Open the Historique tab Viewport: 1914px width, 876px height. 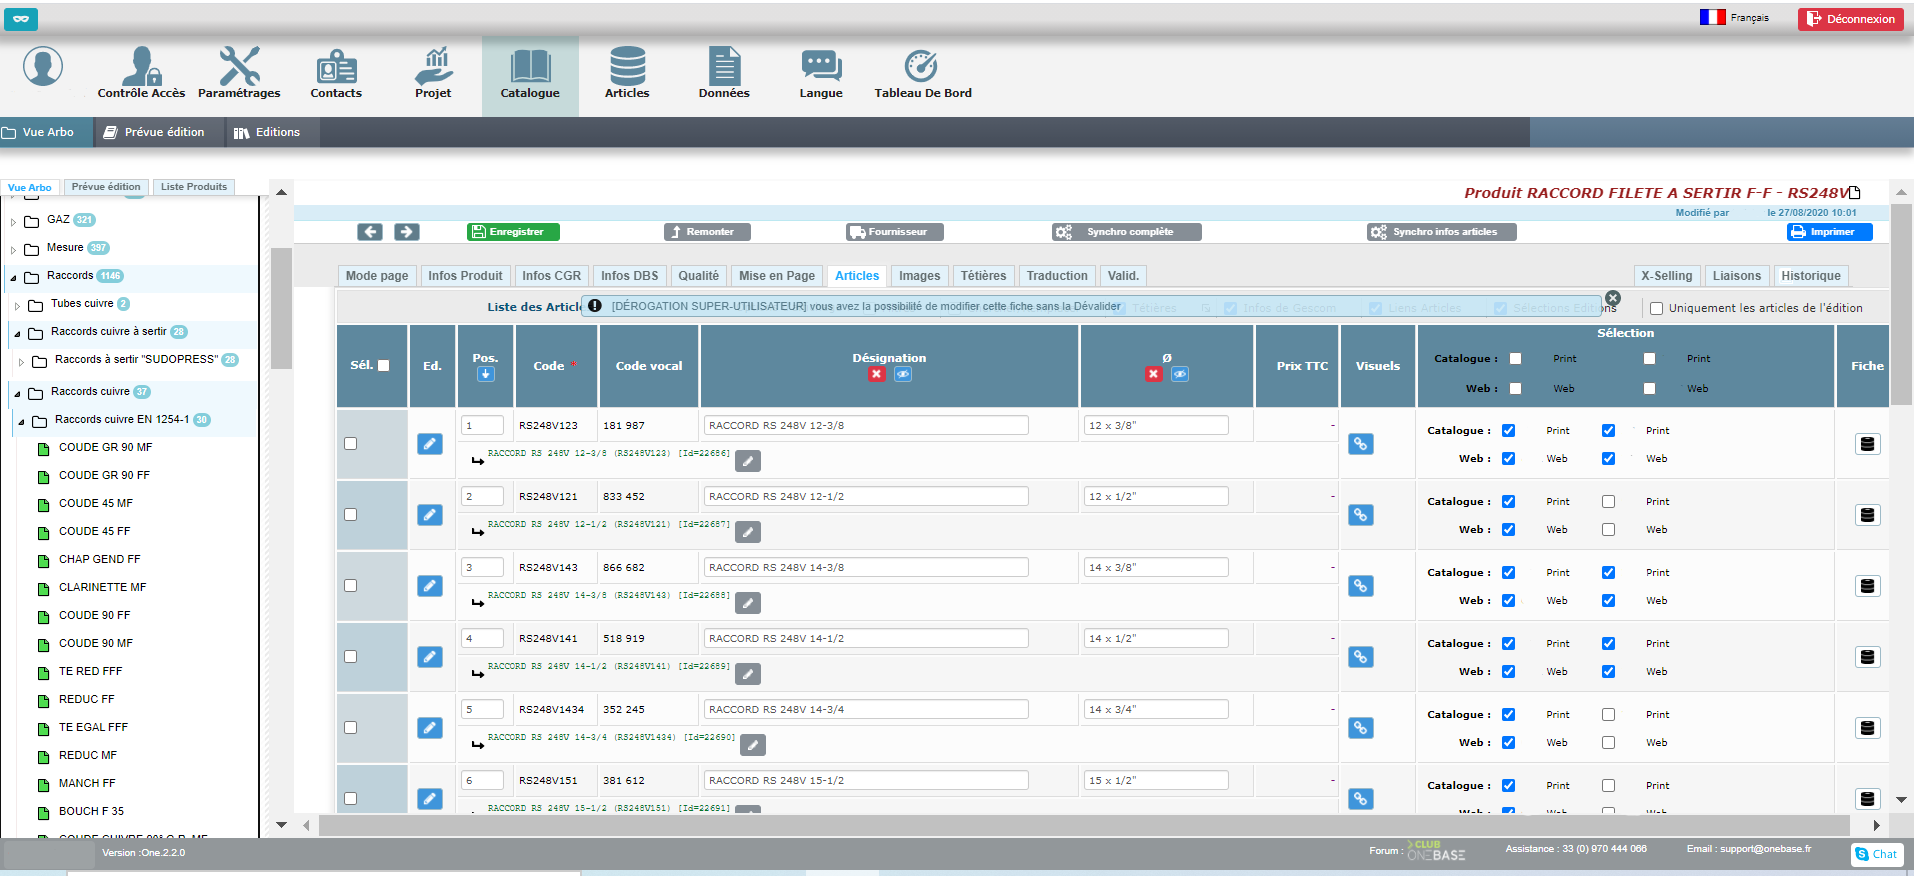click(x=1811, y=276)
